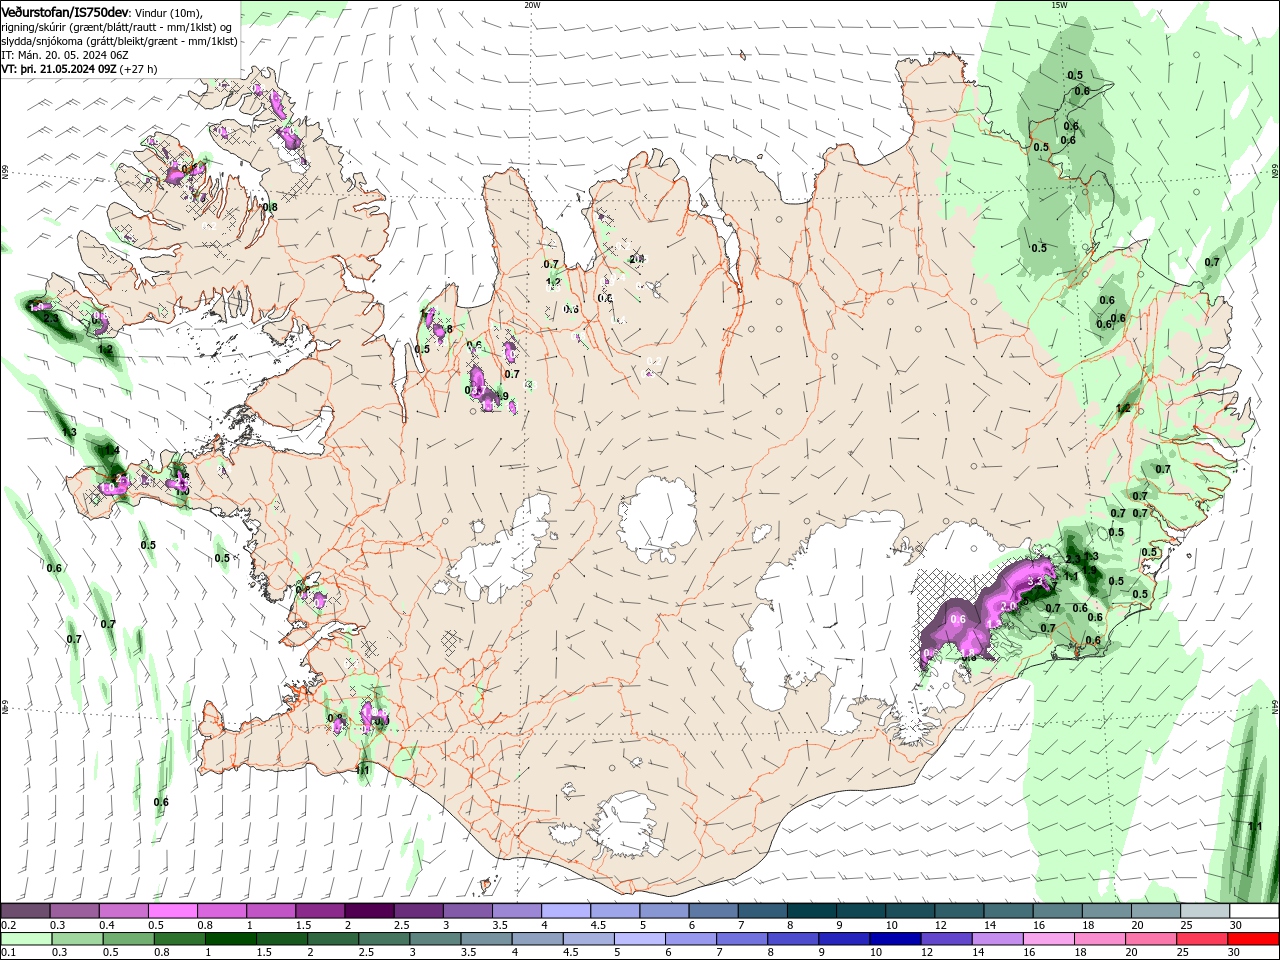Pick the 14–16 light violet swatch, lower legend row

click(997, 939)
